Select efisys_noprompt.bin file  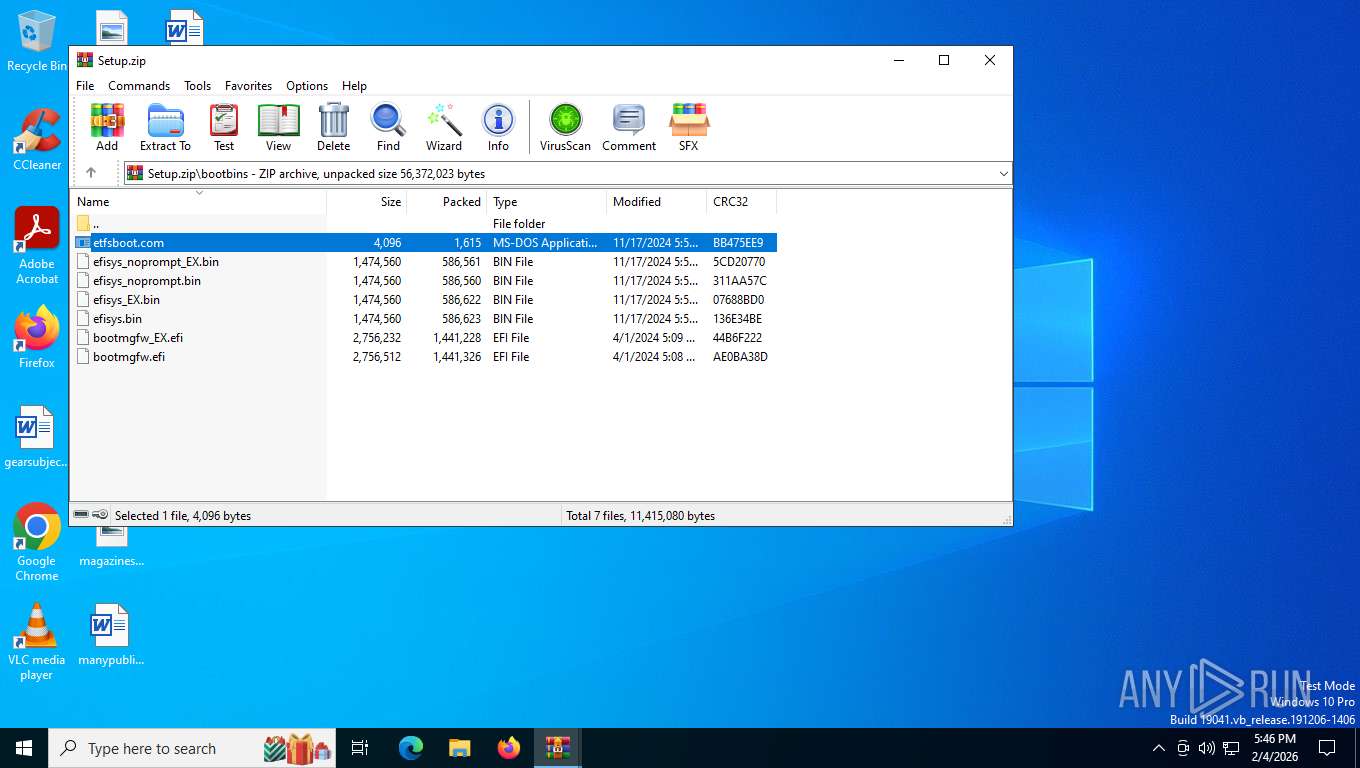pos(424,281)
